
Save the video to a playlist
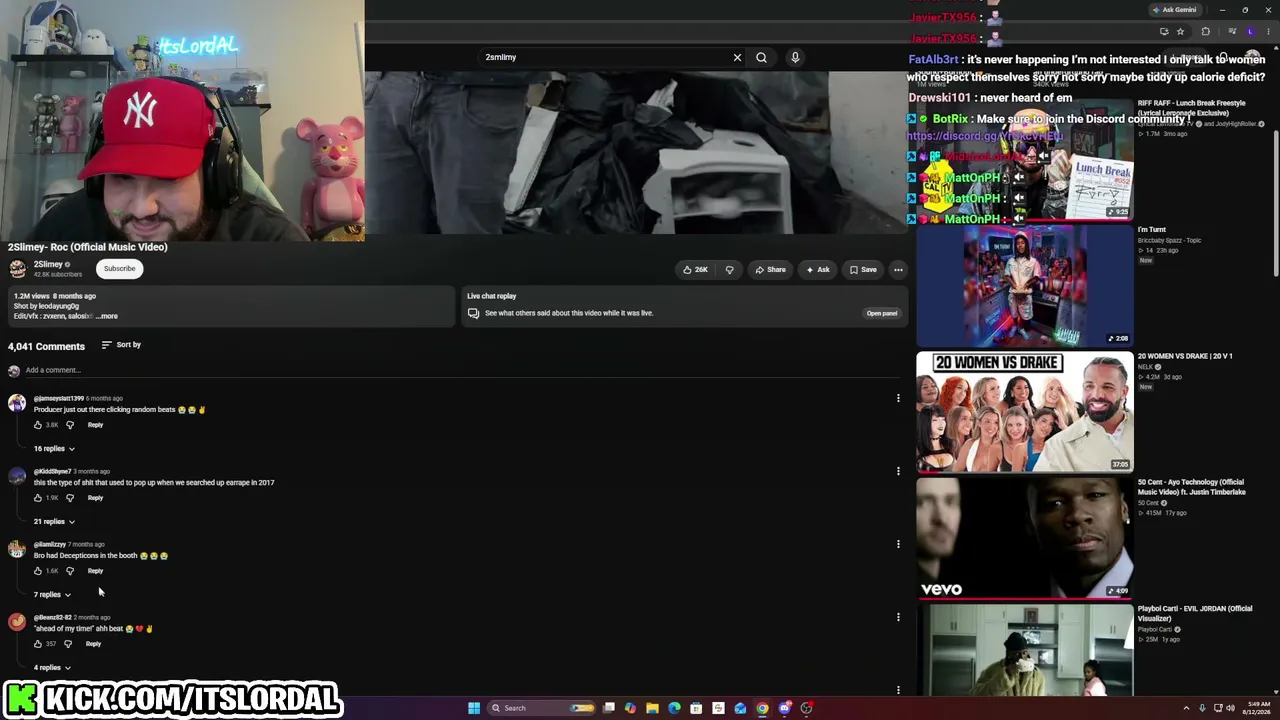pos(863,269)
